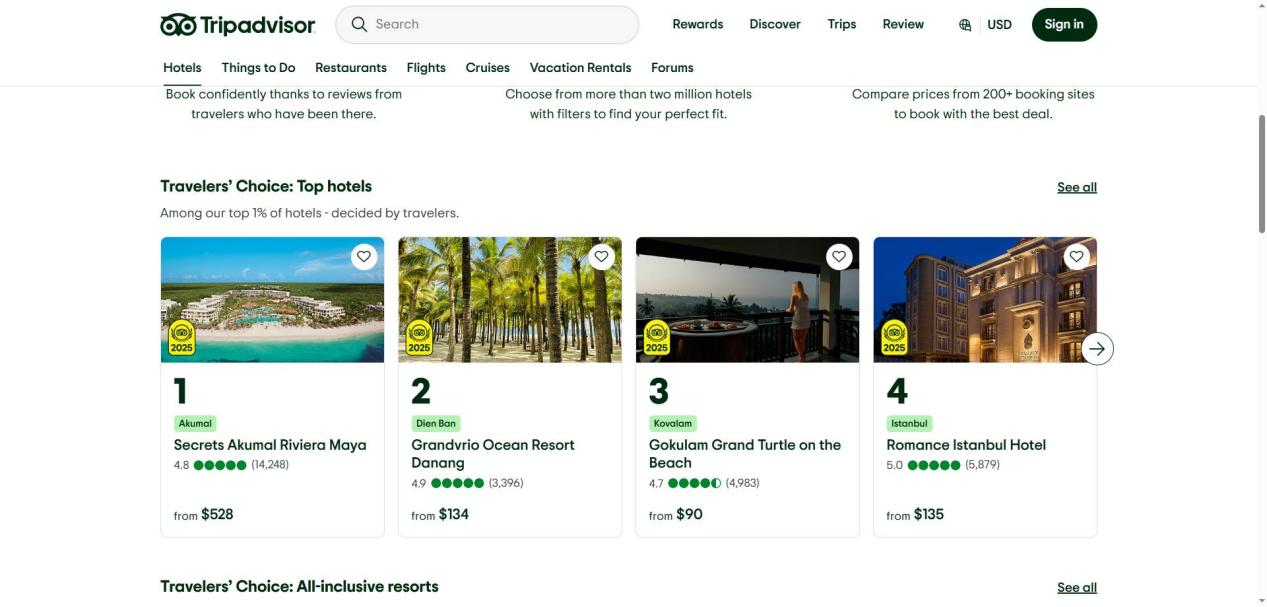1267x607 pixels.
Task: Open the USD currency selector
Action: pos(999,25)
